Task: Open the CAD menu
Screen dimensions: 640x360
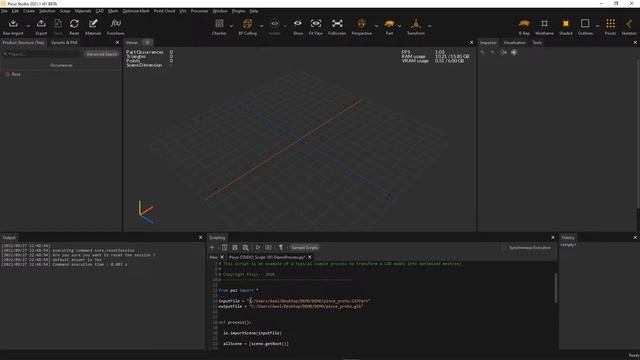Action: (x=100, y=11)
